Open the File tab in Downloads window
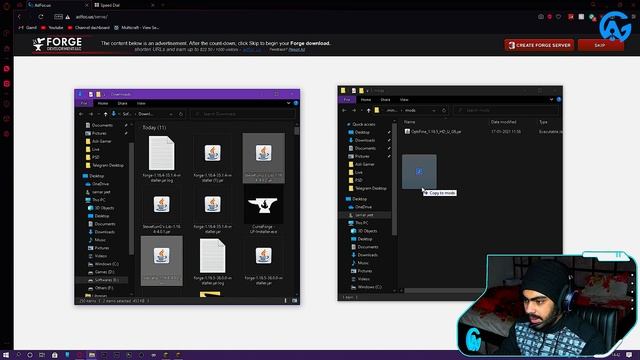This screenshot has width=640, height=360. click(84, 103)
